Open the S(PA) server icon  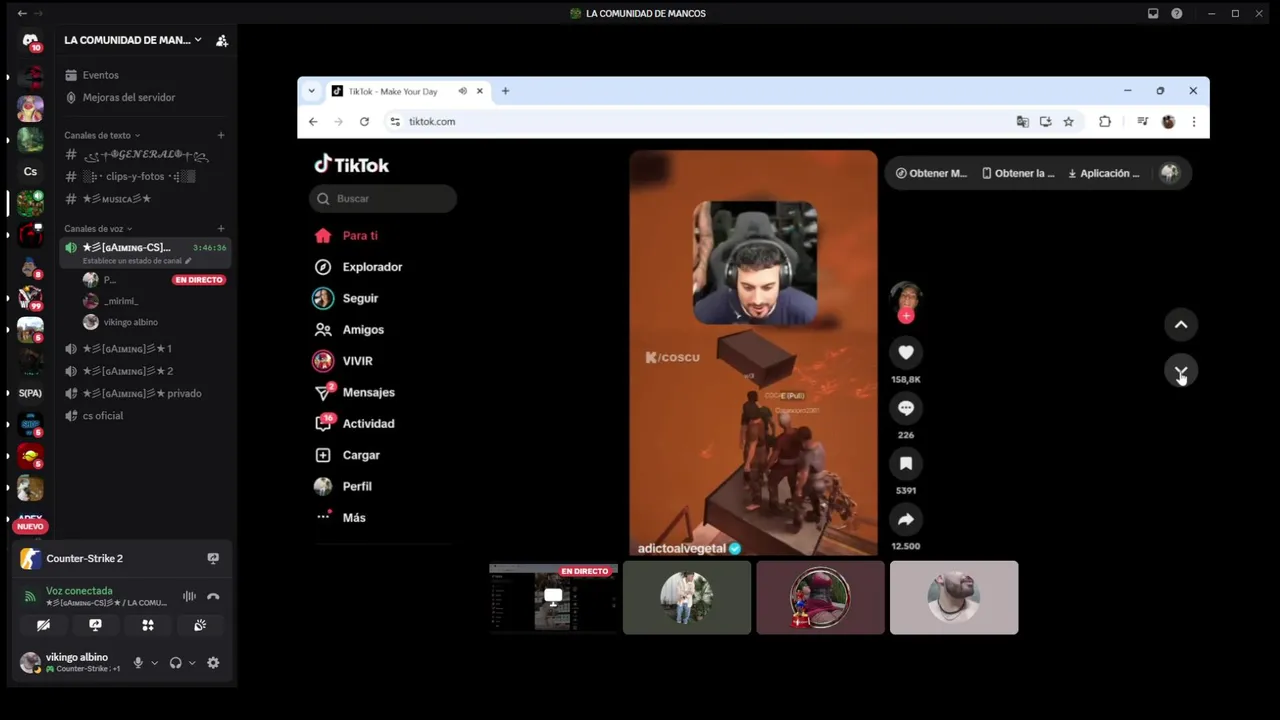pyautogui.click(x=30, y=393)
